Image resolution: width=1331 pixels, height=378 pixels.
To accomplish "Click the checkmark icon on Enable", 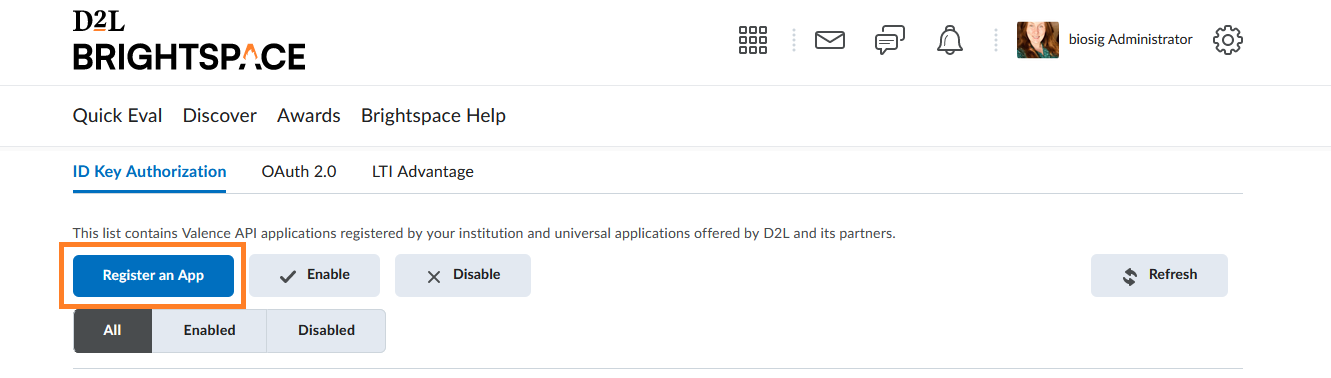I will [x=288, y=276].
